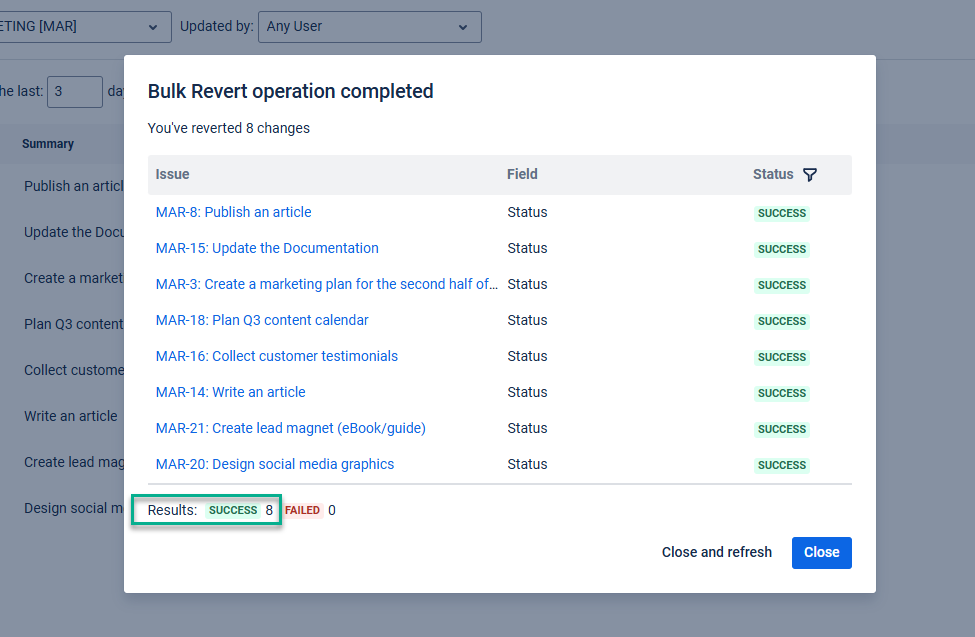Screen dimensions: 975x637
Task: Expand the Updated by chevron
Action: [463, 27]
